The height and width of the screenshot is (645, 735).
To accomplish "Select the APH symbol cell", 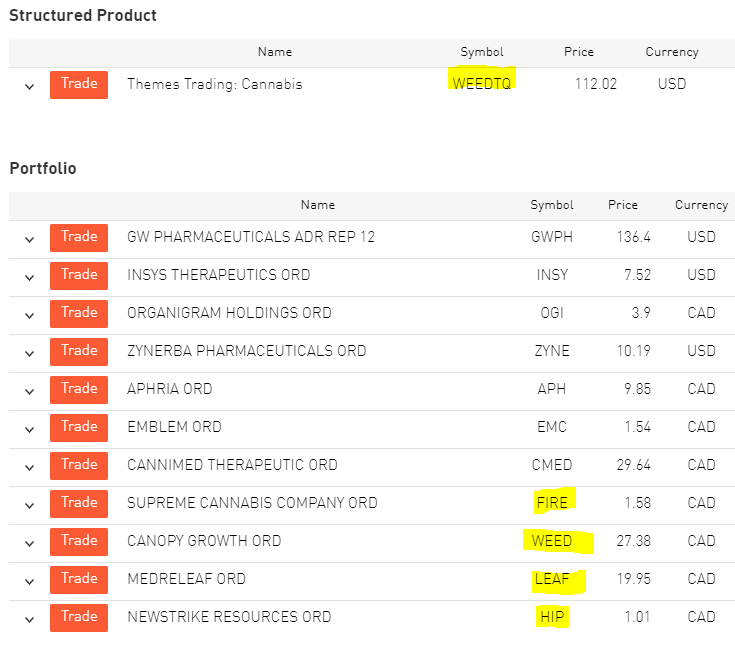I will pos(552,389).
